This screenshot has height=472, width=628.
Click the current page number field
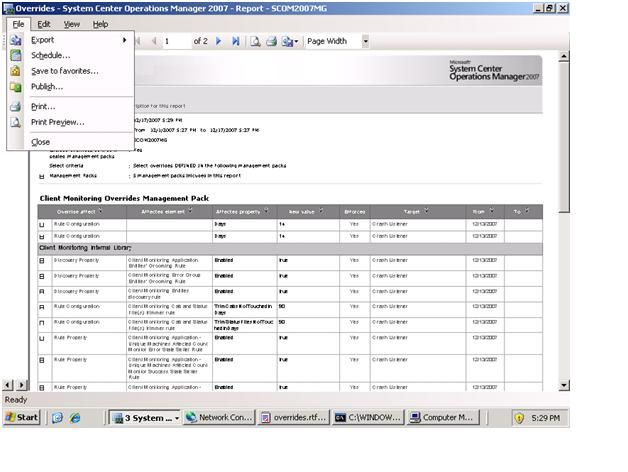click(176, 41)
